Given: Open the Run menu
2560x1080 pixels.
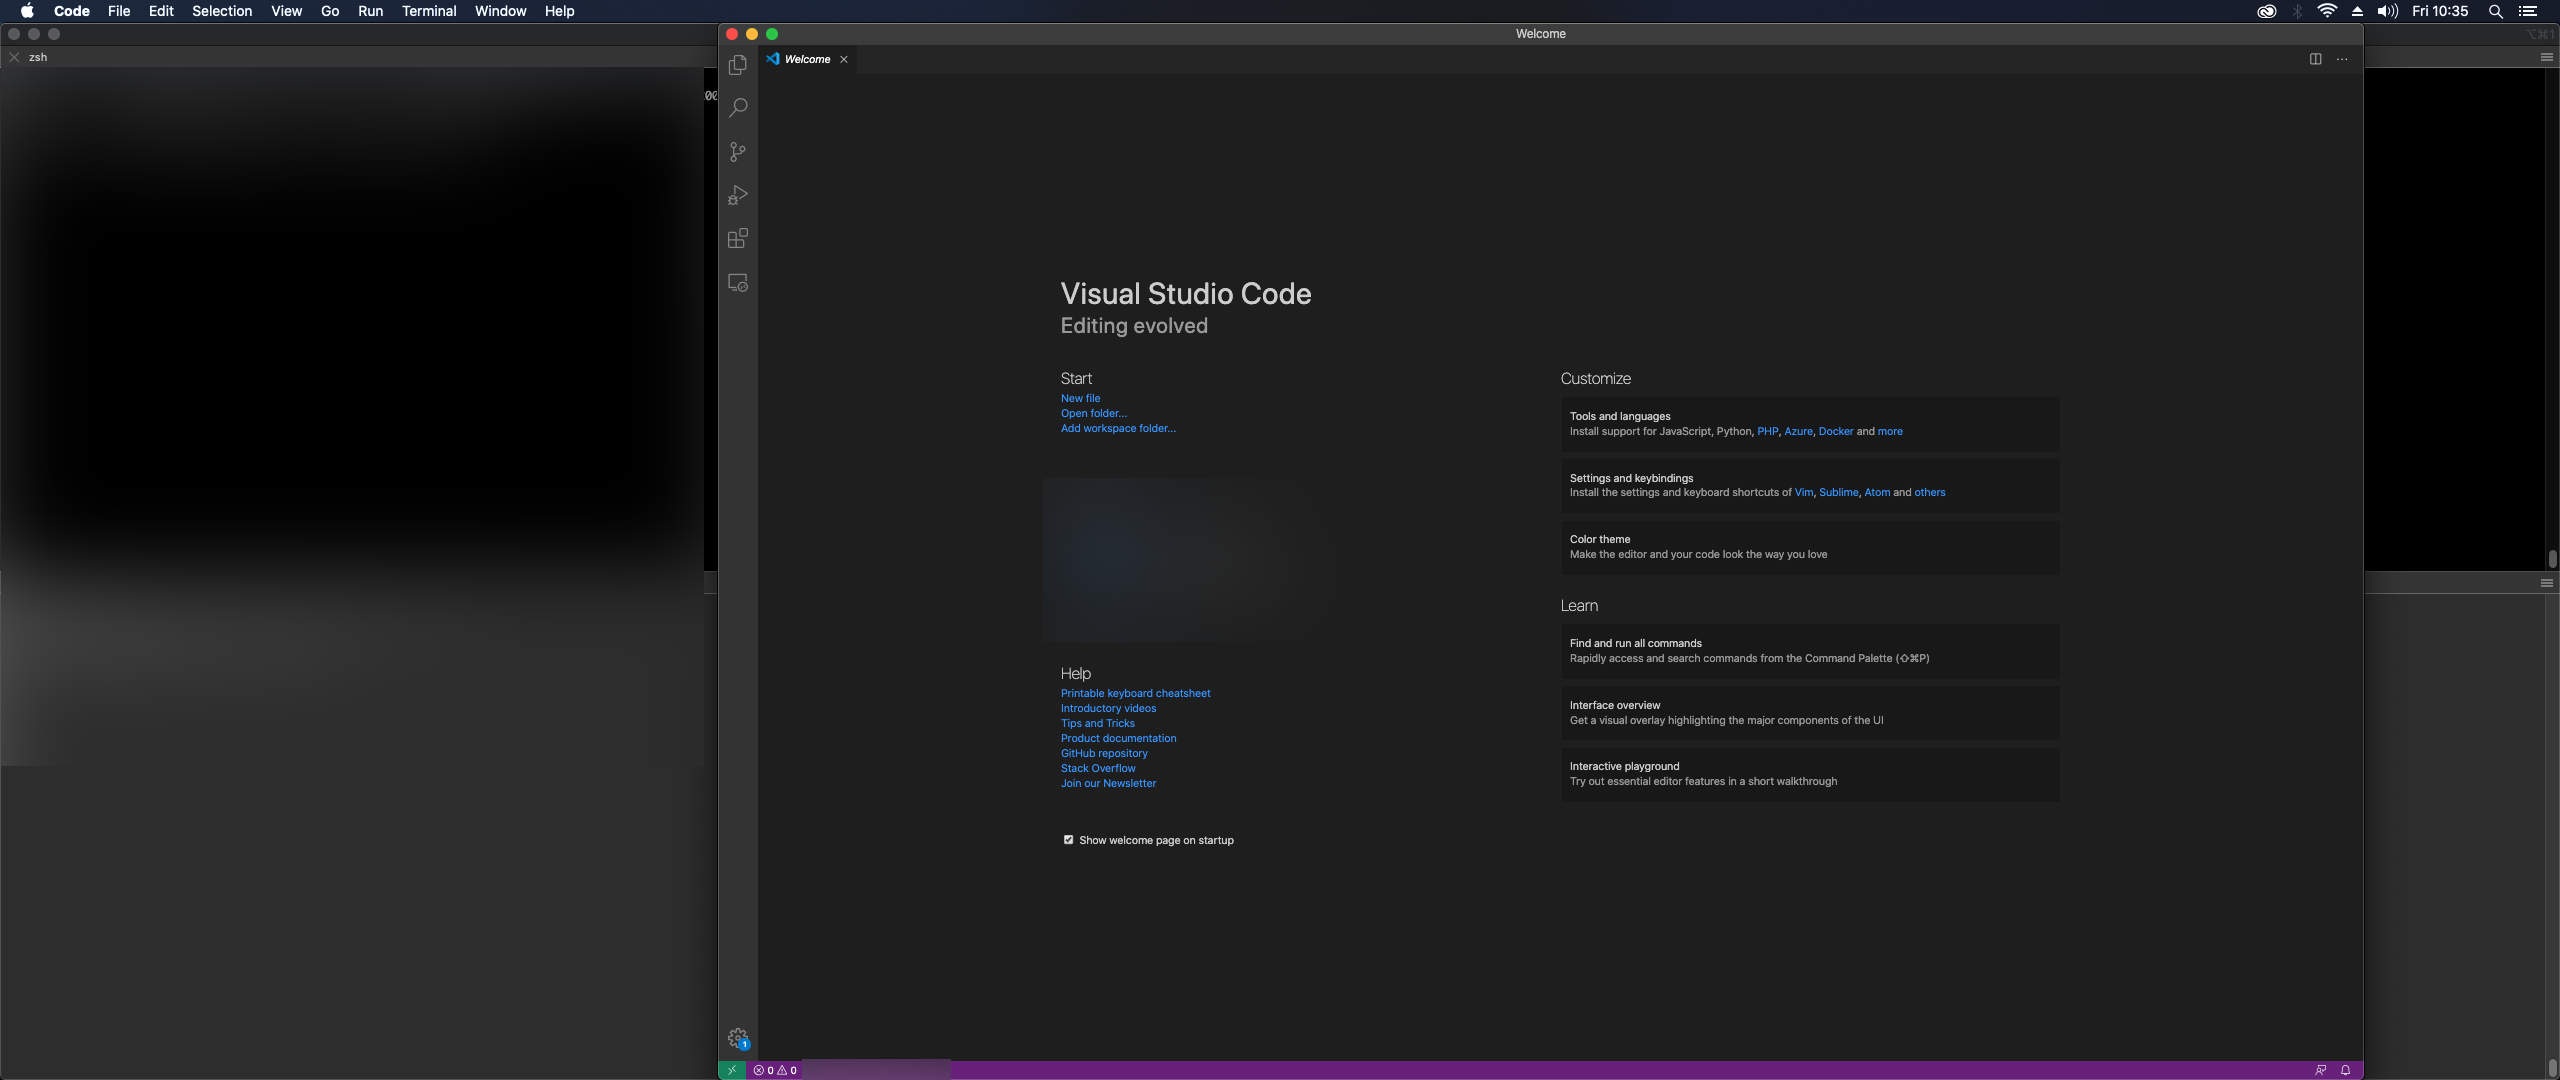Looking at the screenshot, I should (x=370, y=11).
